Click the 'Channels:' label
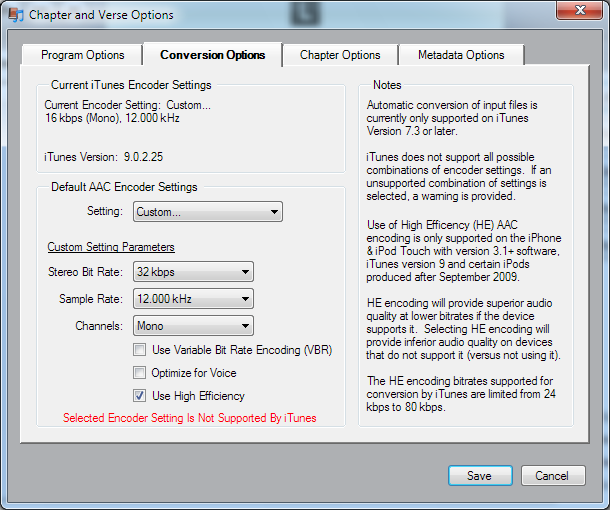The image size is (610, 510). [x=99, y=326]
